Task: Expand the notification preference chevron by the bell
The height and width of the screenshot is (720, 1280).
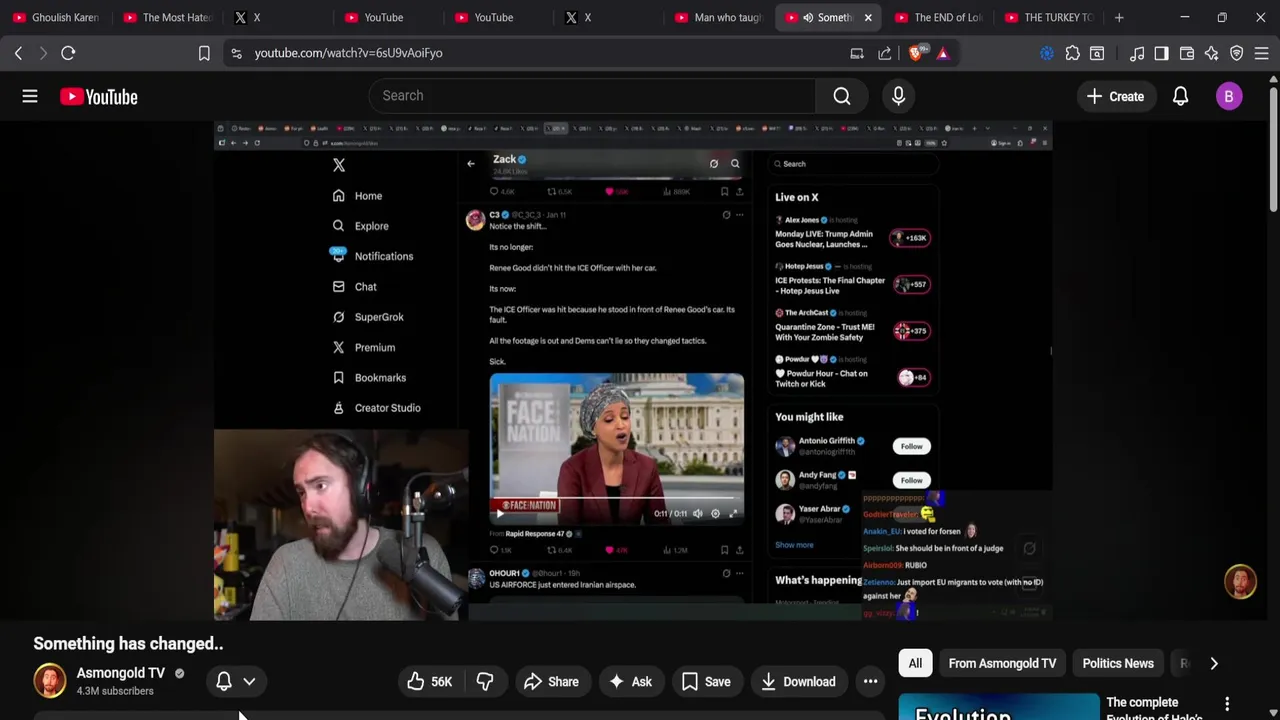Action: [x=249, y=681]
